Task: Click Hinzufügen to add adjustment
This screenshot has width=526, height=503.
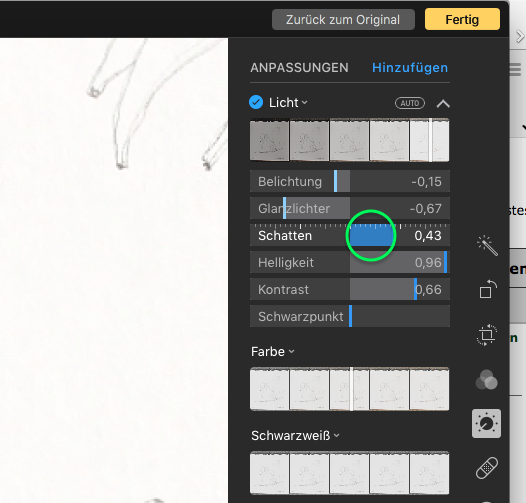Action: click(410, 68)
